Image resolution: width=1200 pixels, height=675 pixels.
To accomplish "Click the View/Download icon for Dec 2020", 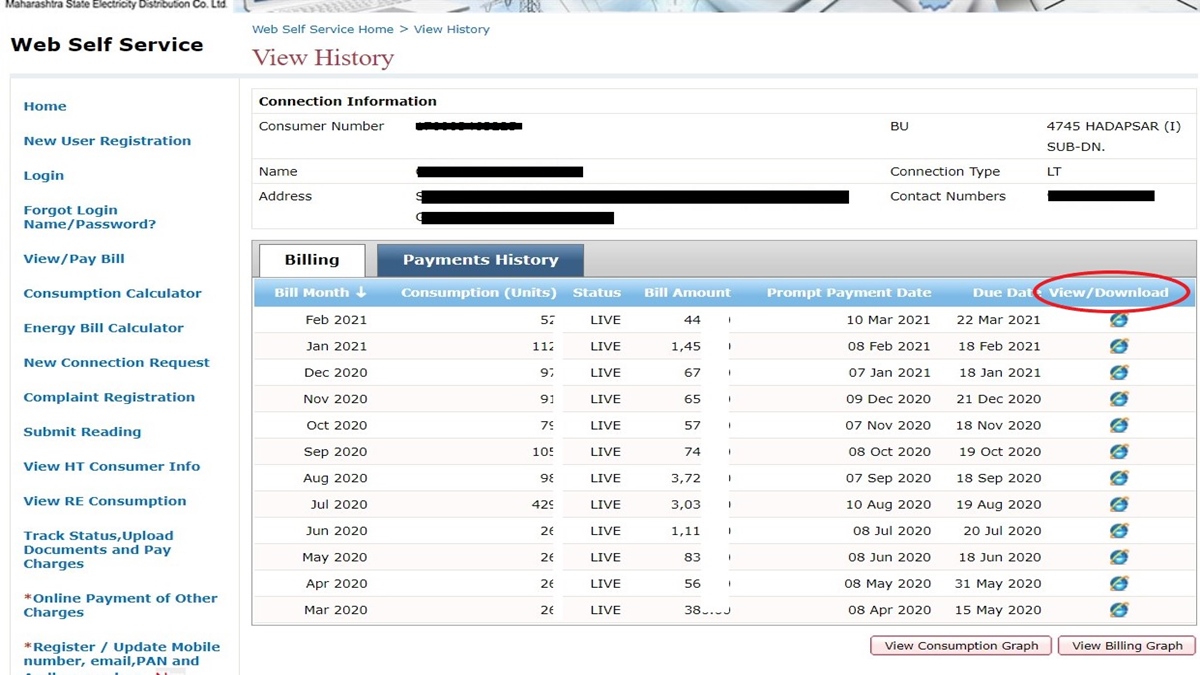I will click(x=1119, y=372).
